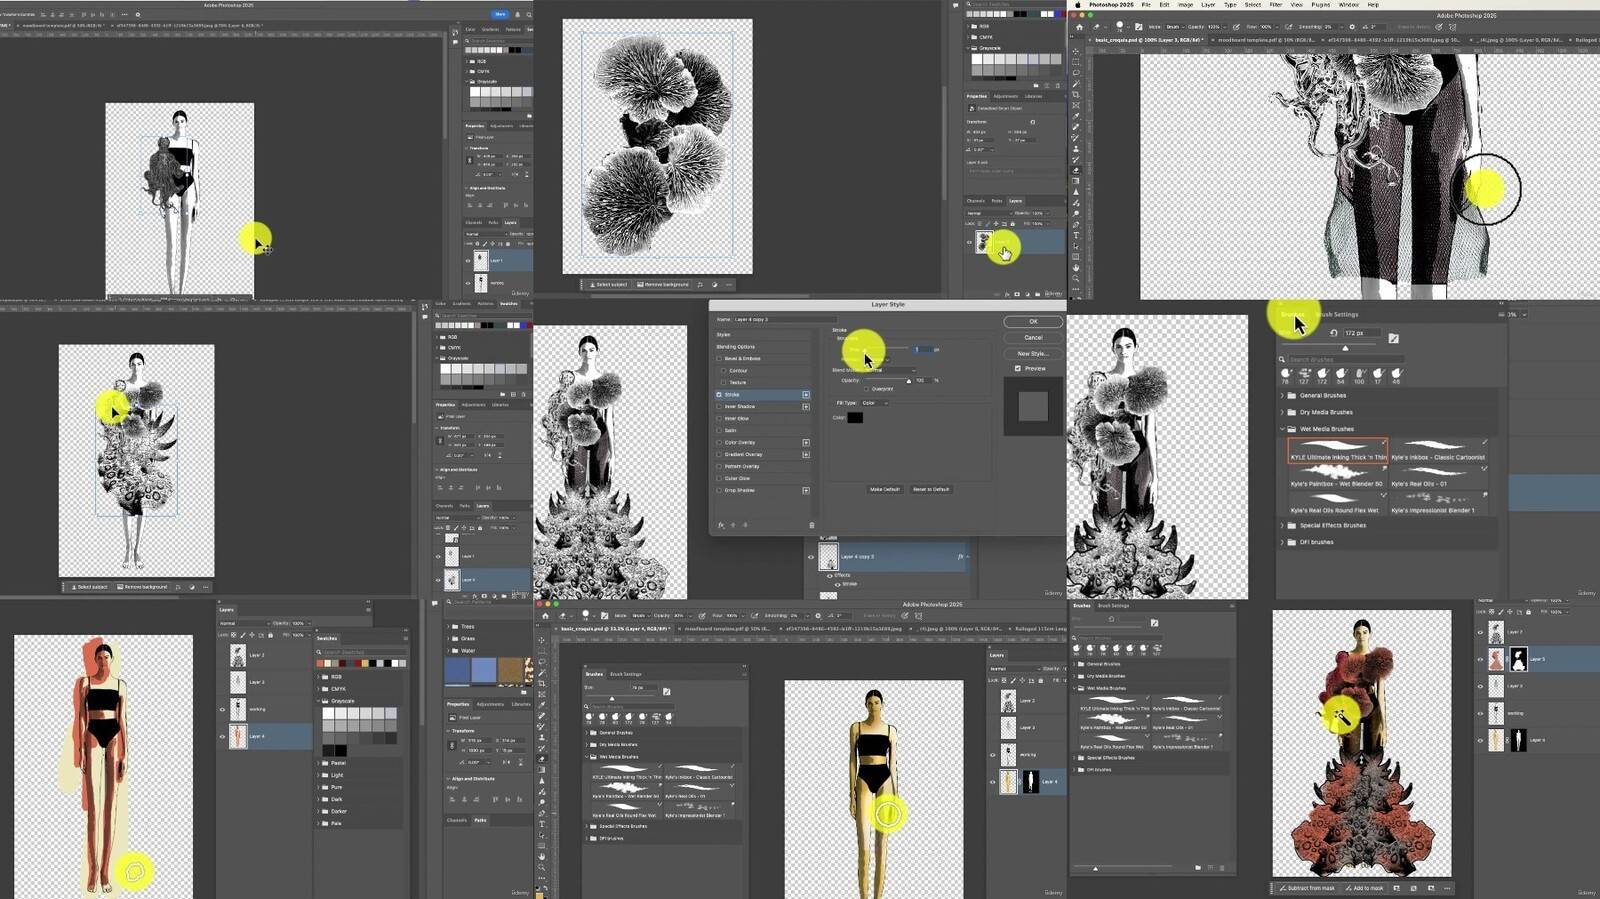Hide Layer 4 copy 3 with its eye icon
Viewport: 1600px width, 899px height.
(811, 557)
